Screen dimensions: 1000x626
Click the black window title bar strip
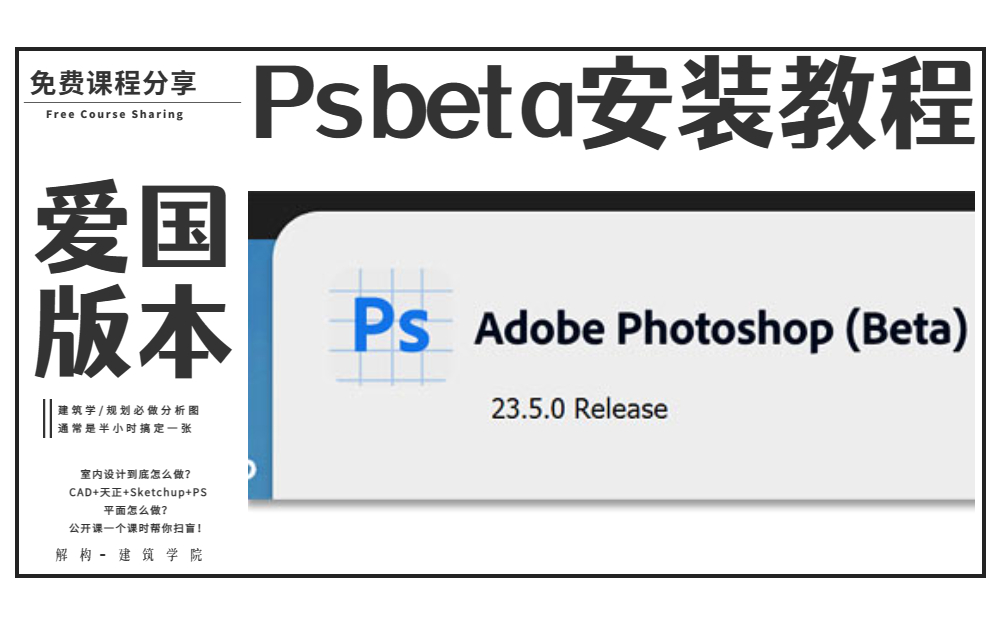pos(611,201)
